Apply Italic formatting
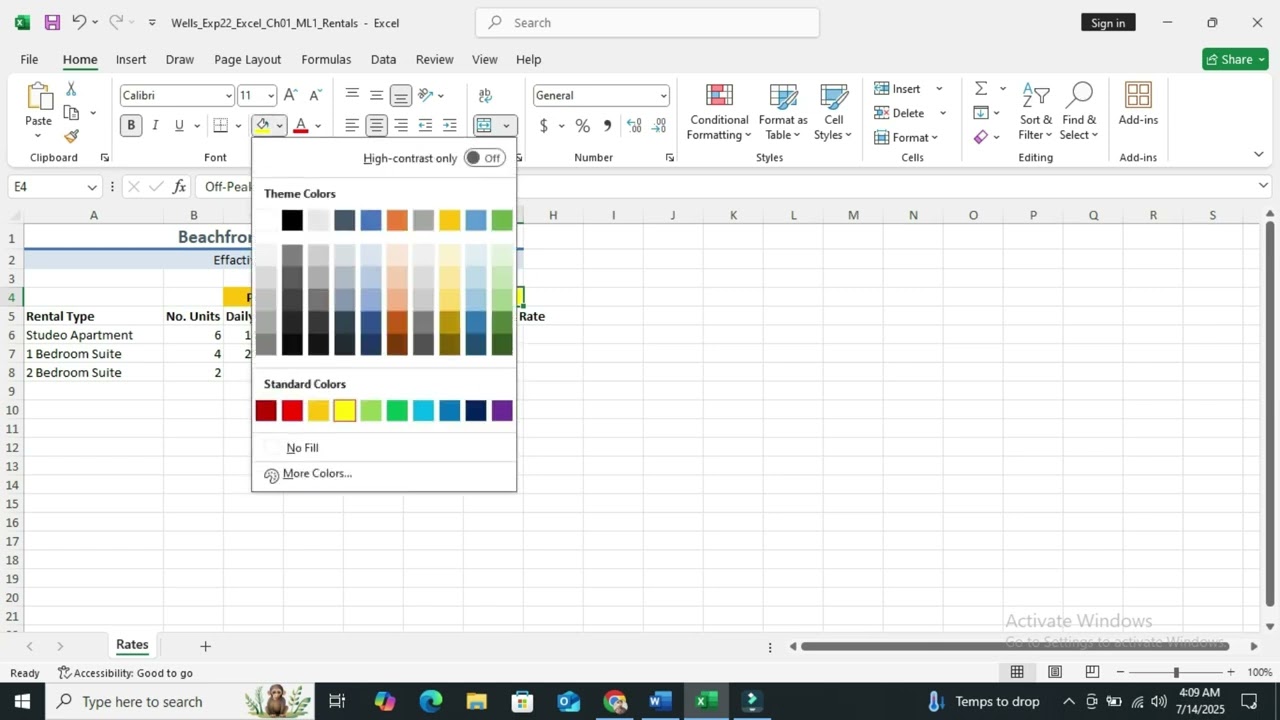Image resolution: width=1280 pixels, height=720 pixels. tap(155, 126)
